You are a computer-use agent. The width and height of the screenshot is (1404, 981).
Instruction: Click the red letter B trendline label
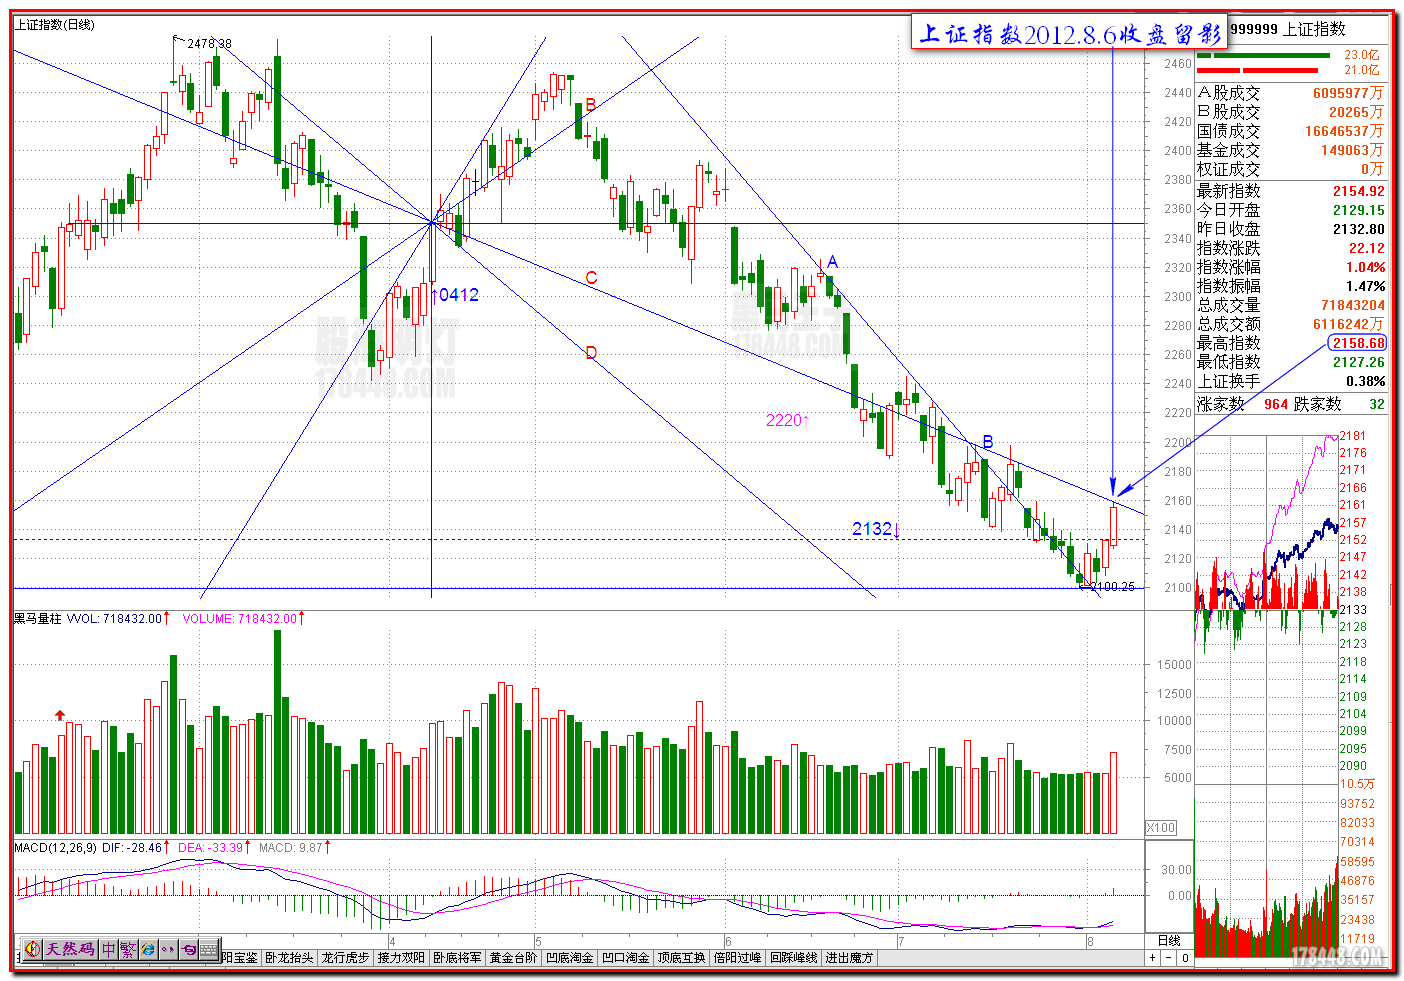591,105
